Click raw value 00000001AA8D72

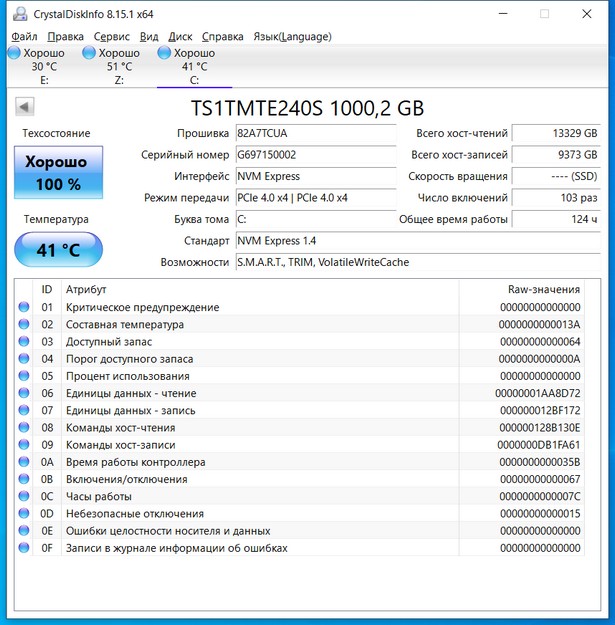click(538, 393)
